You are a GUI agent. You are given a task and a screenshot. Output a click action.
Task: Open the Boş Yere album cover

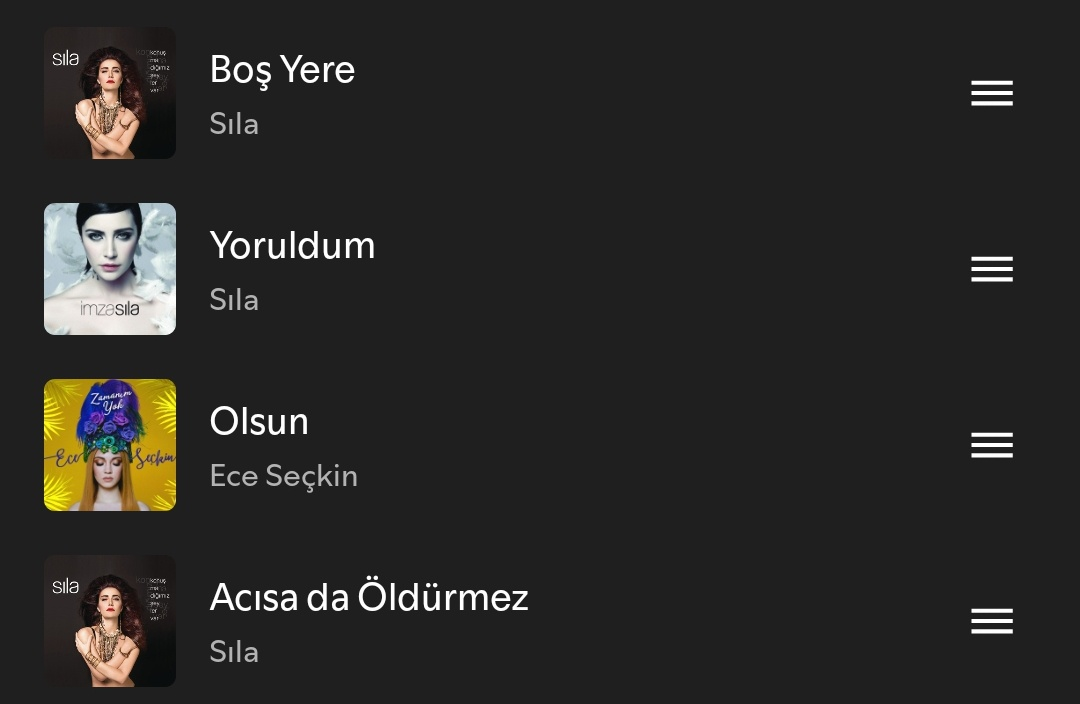110,93
